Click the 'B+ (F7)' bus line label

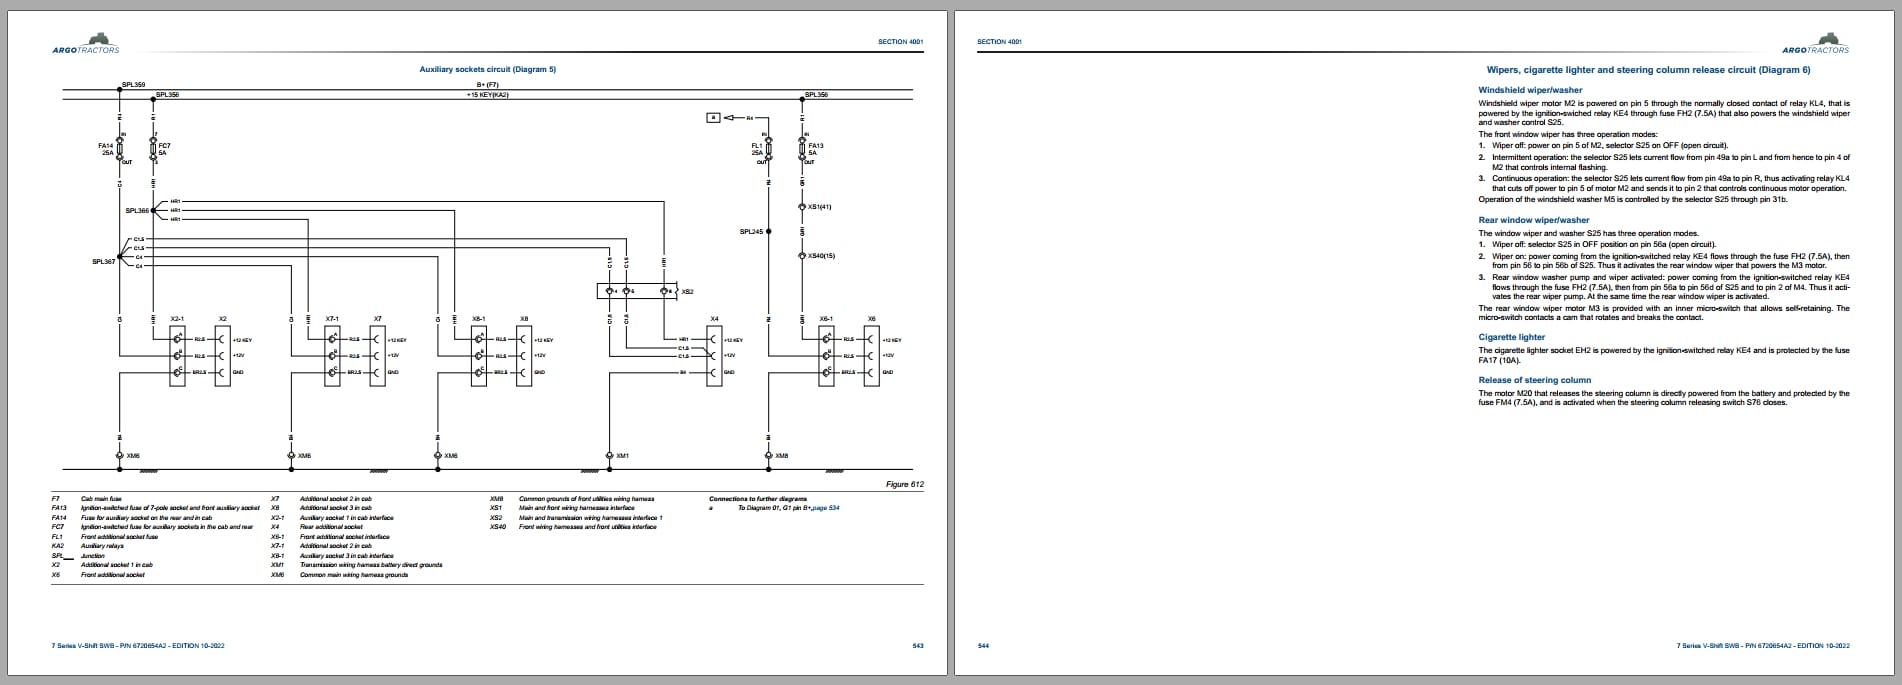coord(487,85)
